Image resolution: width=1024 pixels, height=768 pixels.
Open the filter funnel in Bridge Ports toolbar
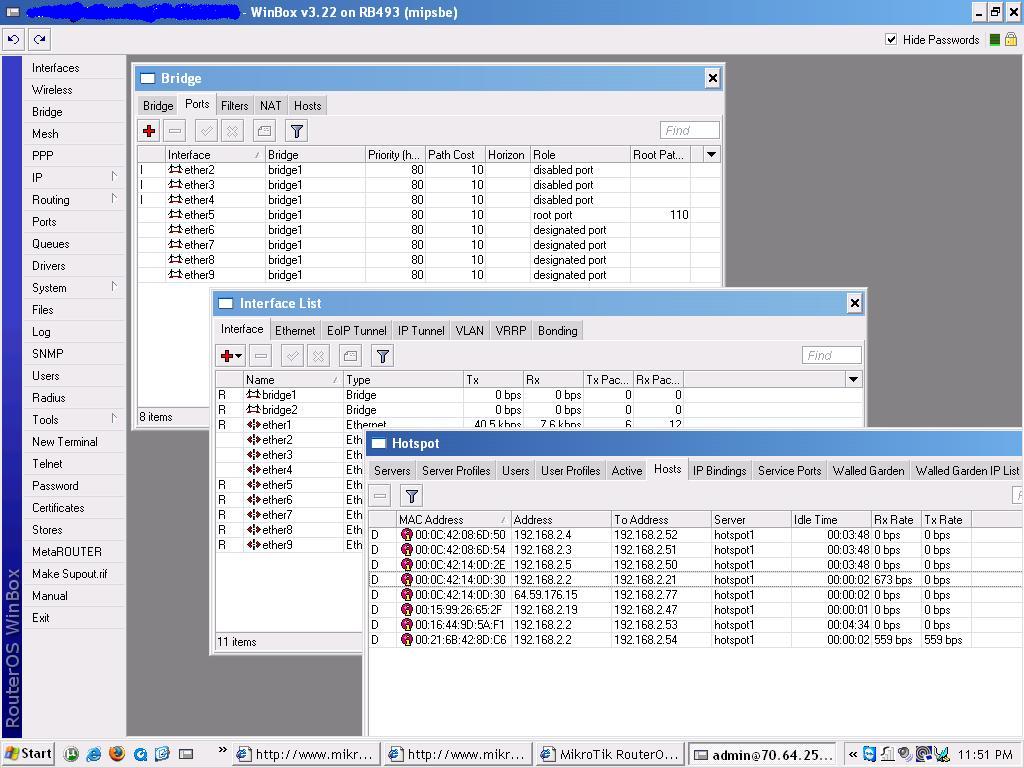[x=295, y=130]
